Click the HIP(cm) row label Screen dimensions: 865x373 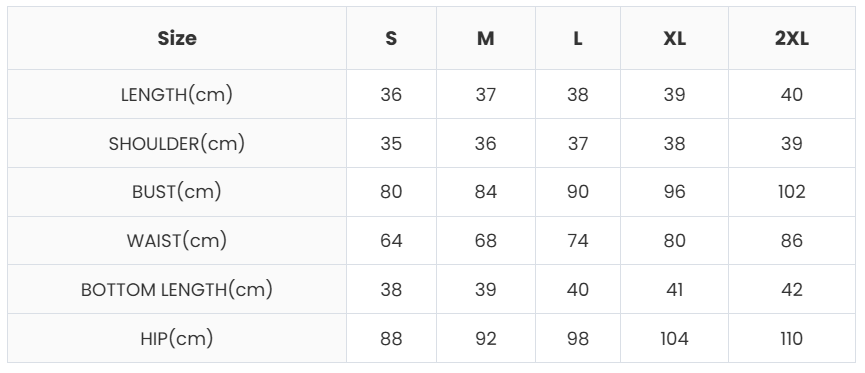point(177,338)
